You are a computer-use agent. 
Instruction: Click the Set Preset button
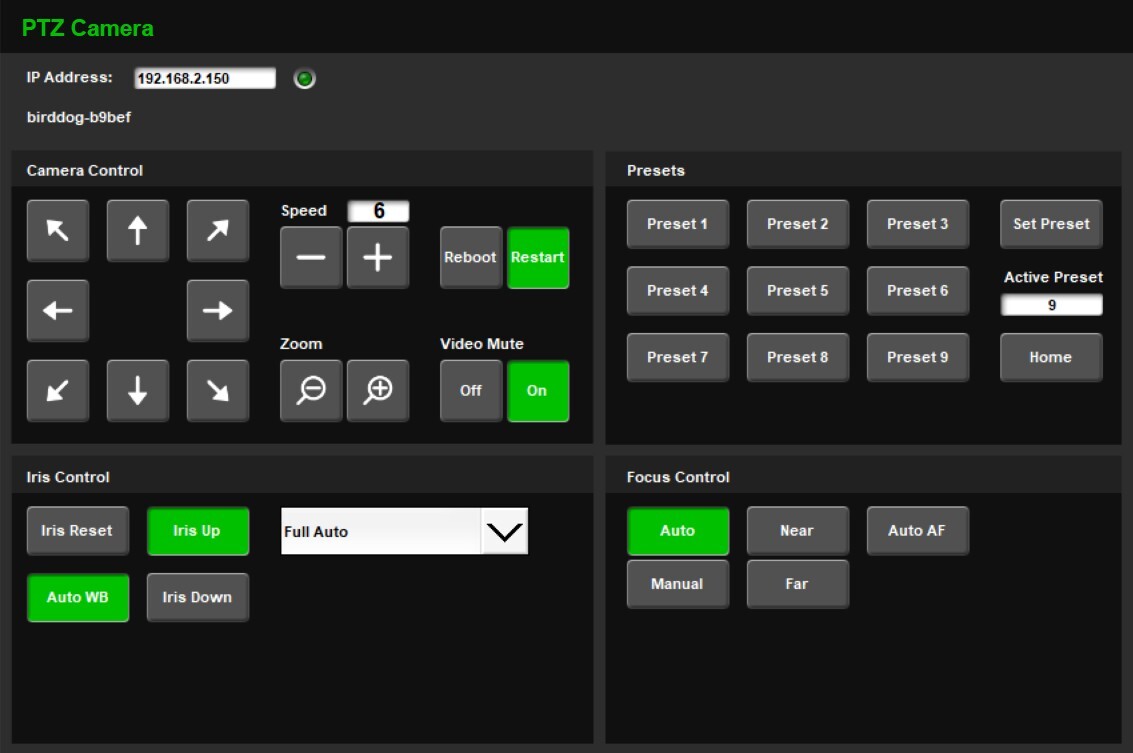(1051, 224)
